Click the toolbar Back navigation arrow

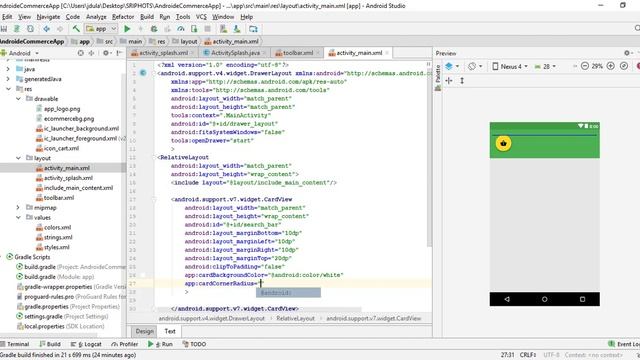point(47,29)
